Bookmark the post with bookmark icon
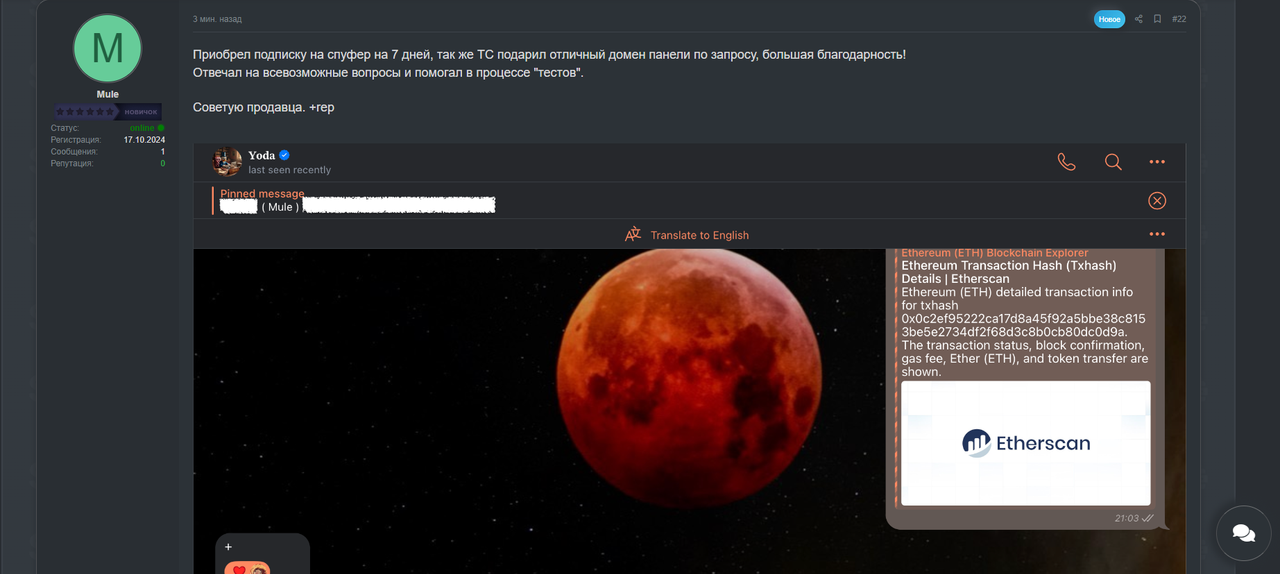Viewport: 1280px width, 574px height. click(x=1157, y=19)
